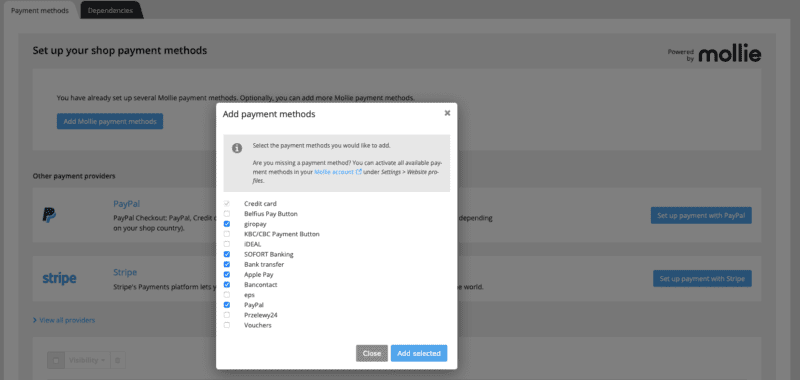Image resolution: width=800 pixels, height=380 pixels.
Task: Close the Add payment methods dialog with the X icon
Action: (x=447, y=113)
